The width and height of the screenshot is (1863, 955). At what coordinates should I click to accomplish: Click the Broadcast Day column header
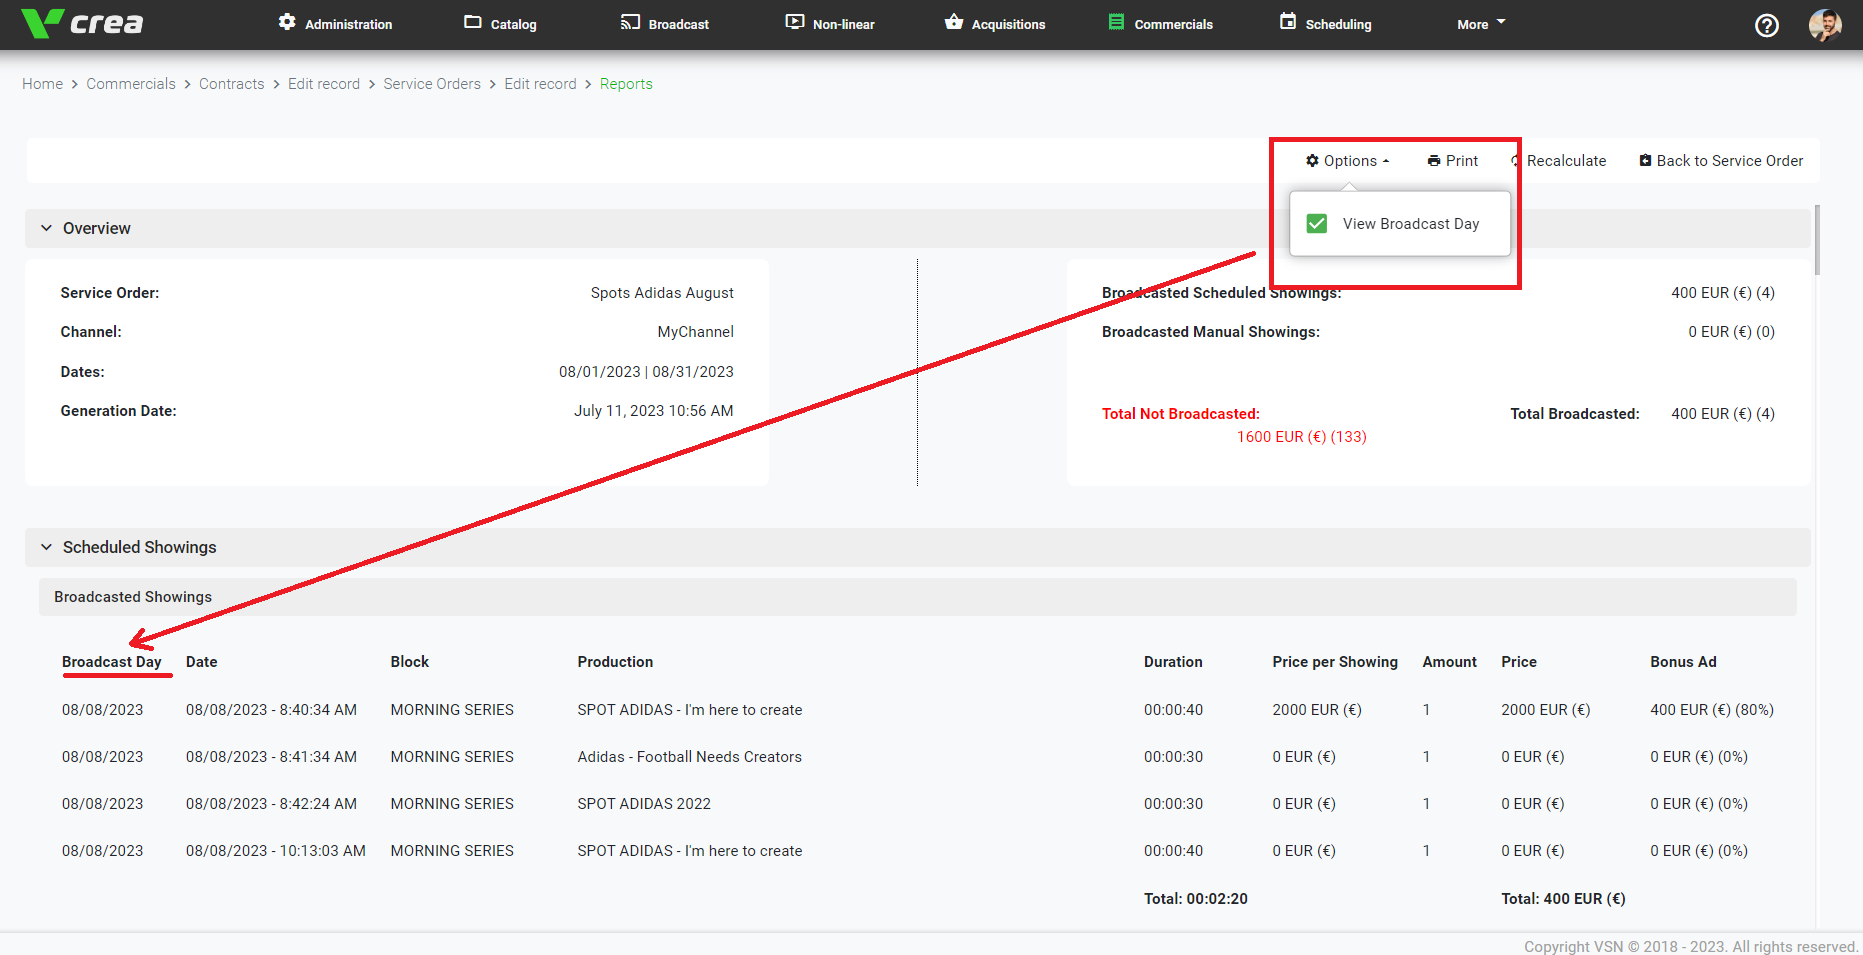111,662
